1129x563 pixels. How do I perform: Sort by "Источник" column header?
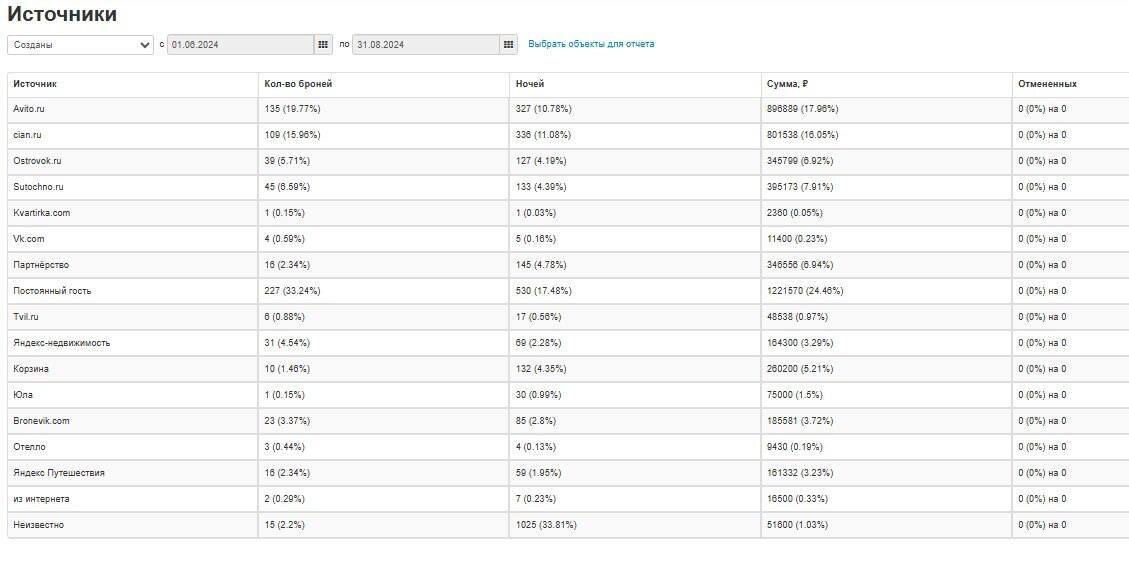(35, 84)
